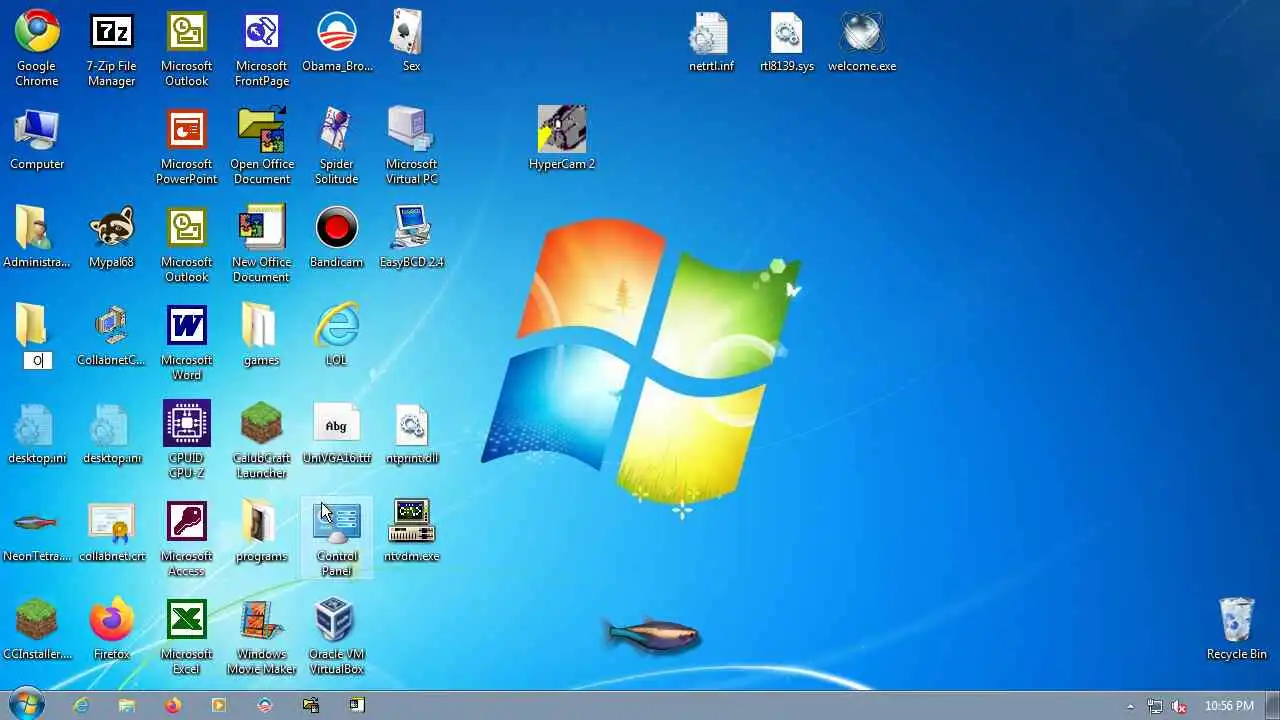Open Windows Explorer from the taskbar

coord(127,705)
